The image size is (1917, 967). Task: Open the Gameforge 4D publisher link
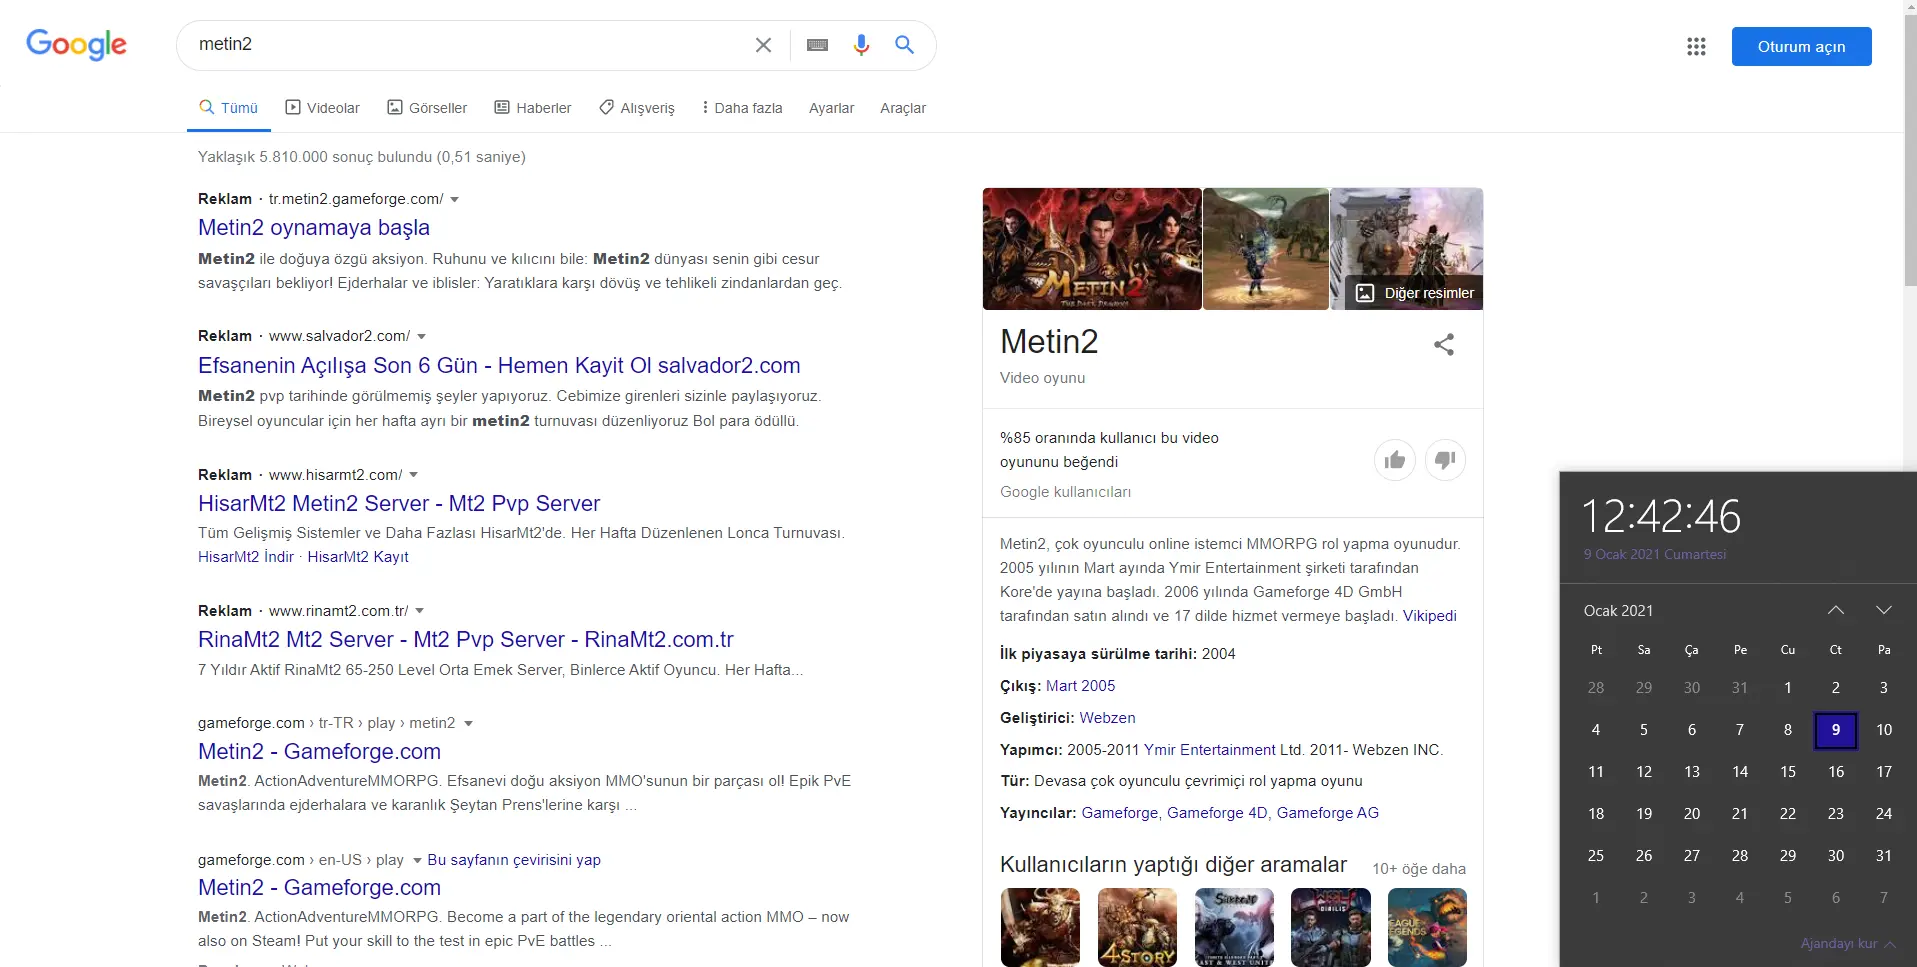(x=1217, y=813)
